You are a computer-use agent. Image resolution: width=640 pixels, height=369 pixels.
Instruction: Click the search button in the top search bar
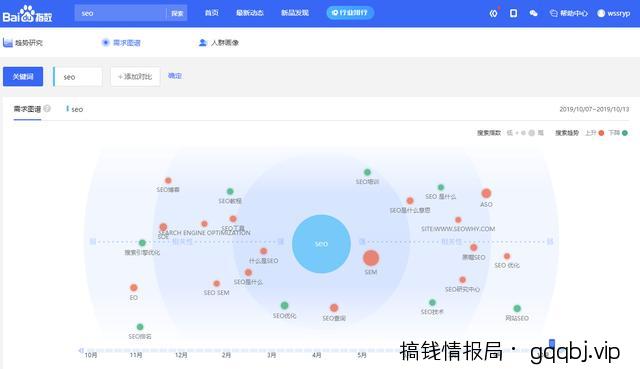[177, 13]
